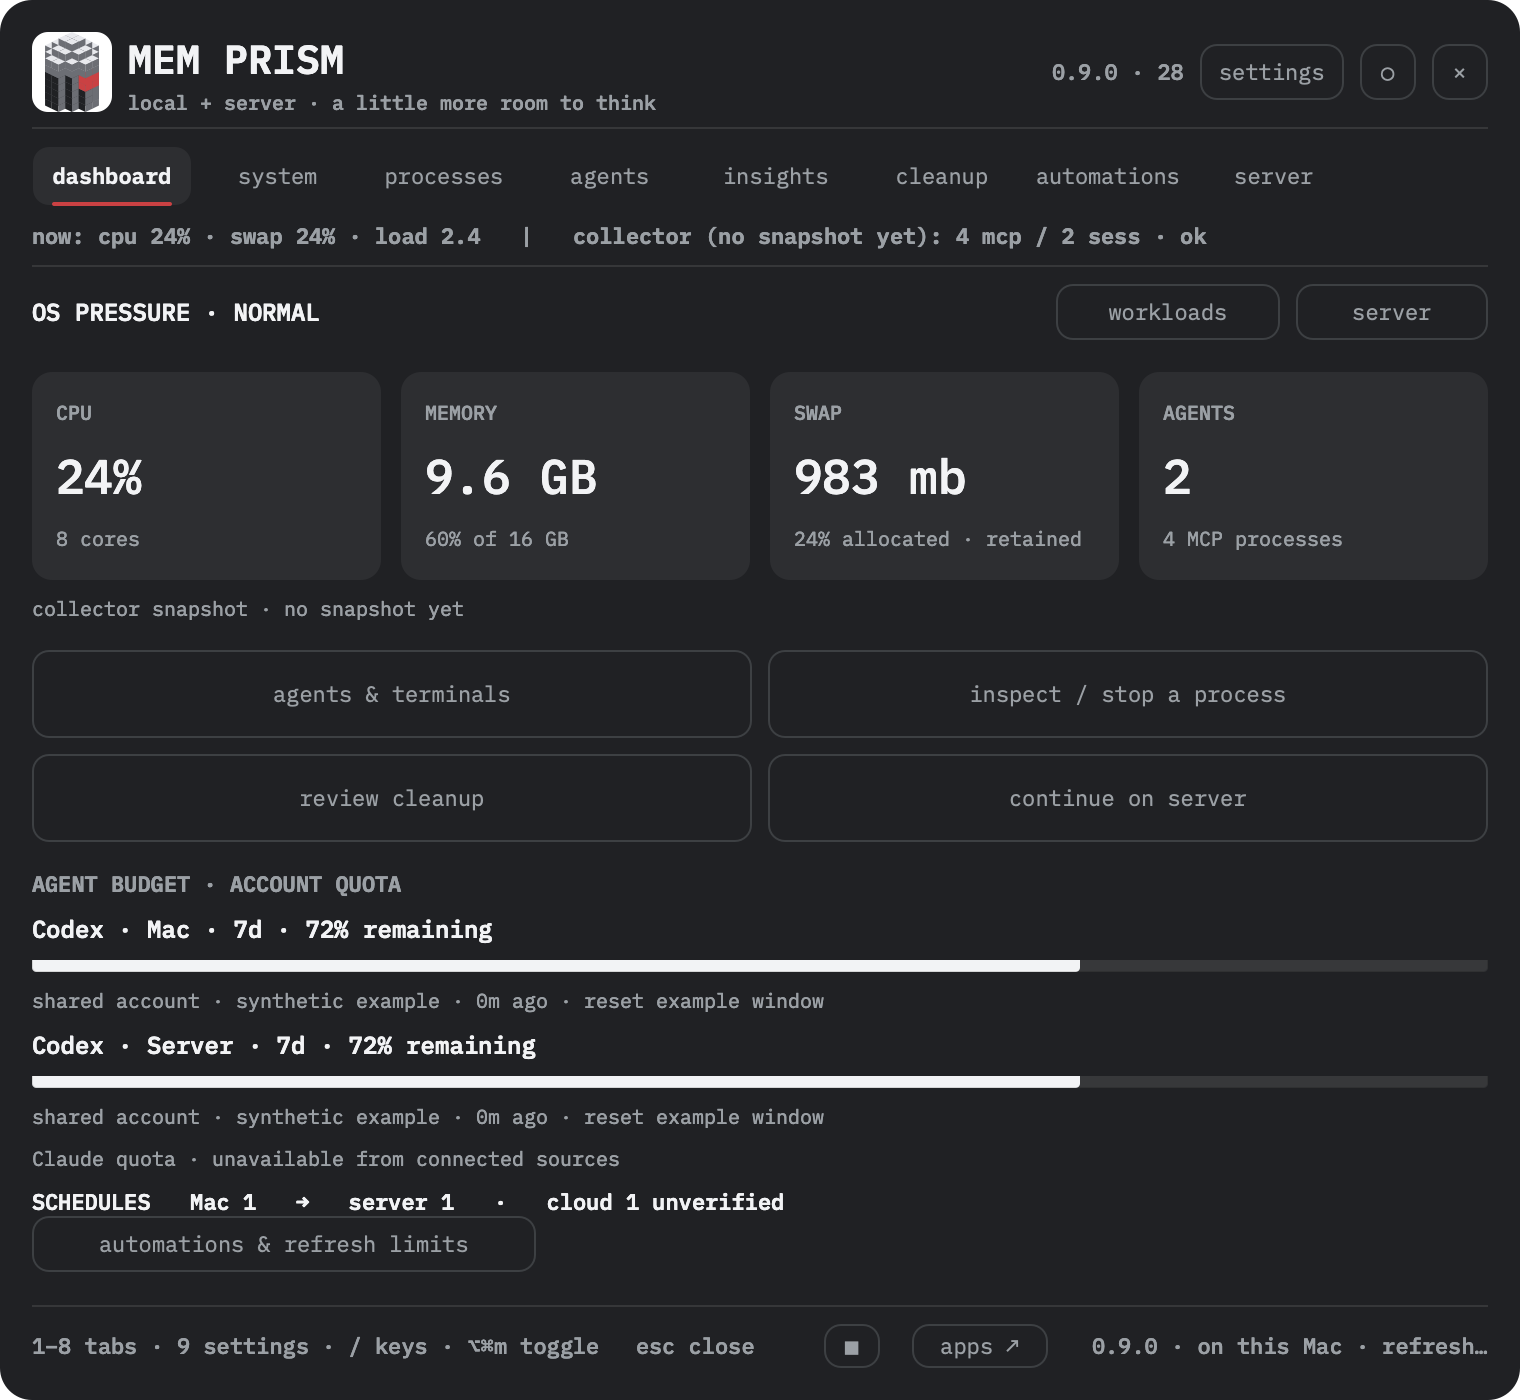The image size is (1520, 1400).
Task: Switch to the processes tab
Action: pyautogui.click(x=444, y=177)
